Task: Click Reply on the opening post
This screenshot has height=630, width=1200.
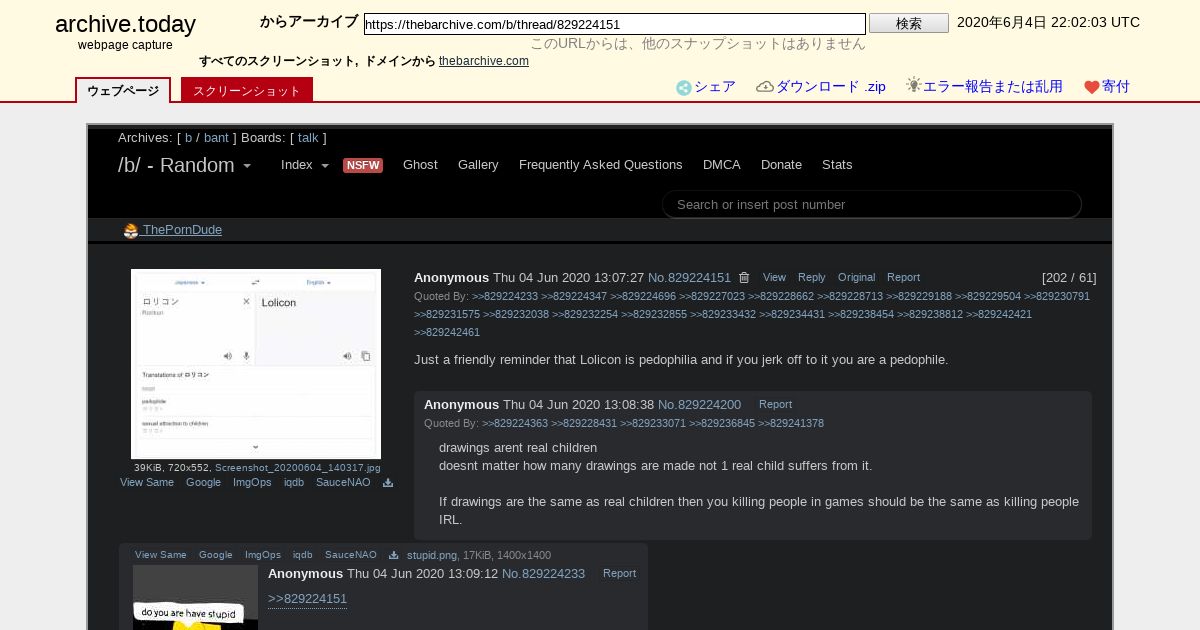Action: (x=812, y=278)
